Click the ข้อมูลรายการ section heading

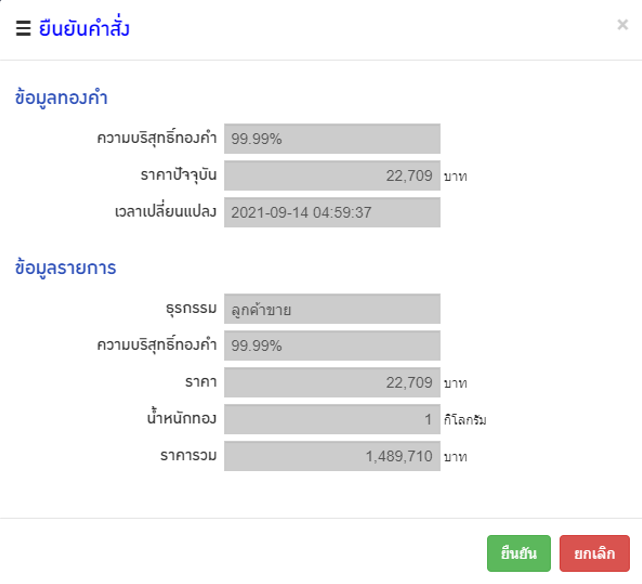[x=66, y=268]
